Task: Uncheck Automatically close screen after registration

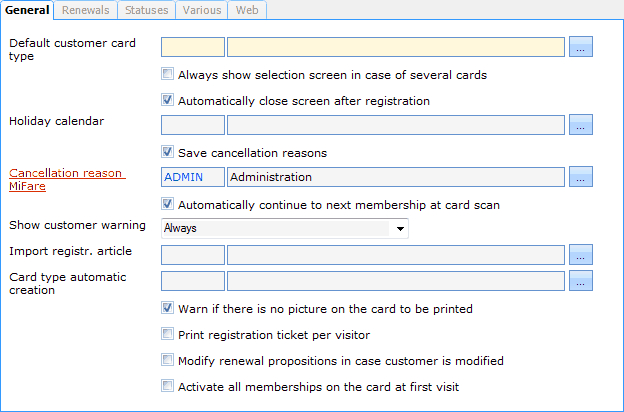Action: [167, 100]
